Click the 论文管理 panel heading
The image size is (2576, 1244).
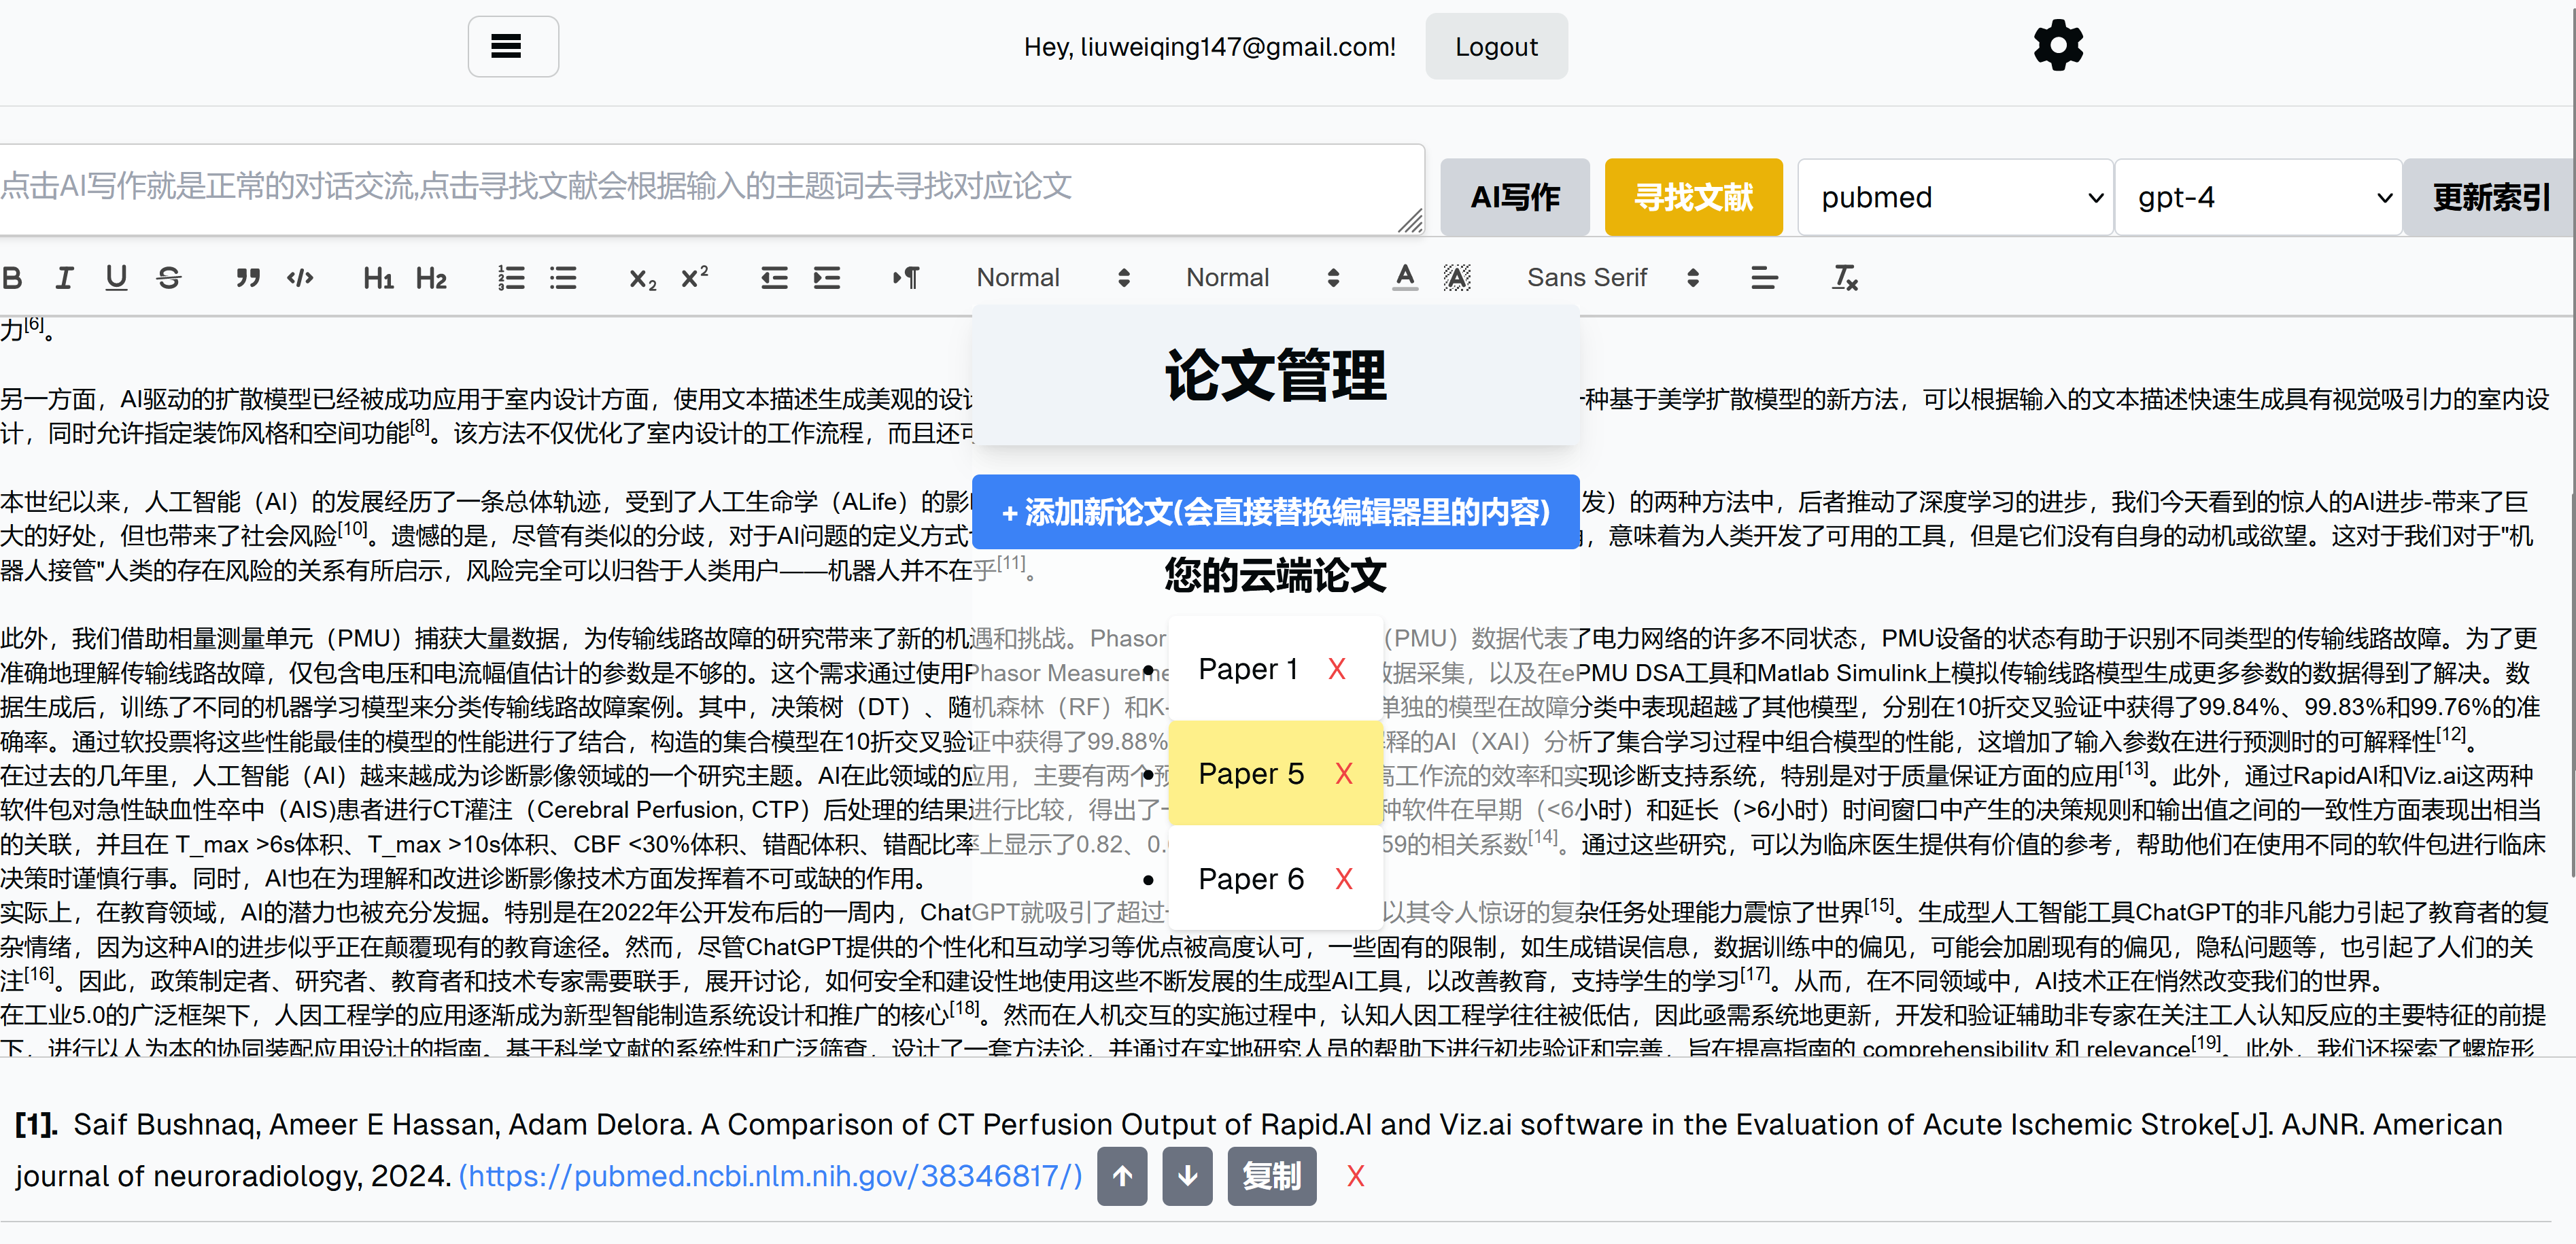click(x=1275, y=376)
